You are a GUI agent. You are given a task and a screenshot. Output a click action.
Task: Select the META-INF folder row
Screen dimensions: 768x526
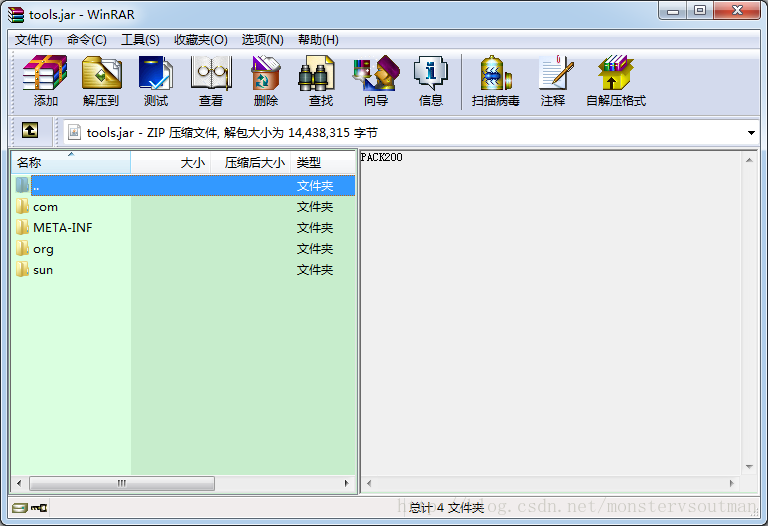(184, 228)
